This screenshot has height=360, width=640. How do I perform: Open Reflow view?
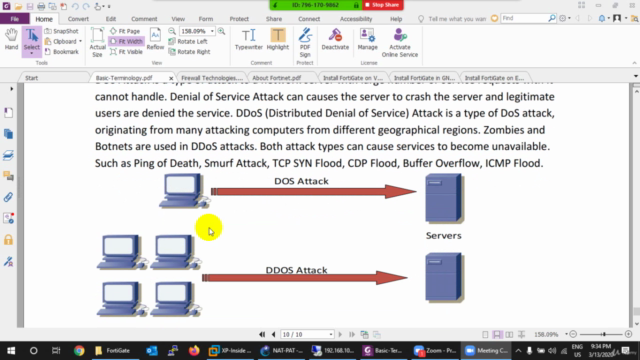pos(155,39)
